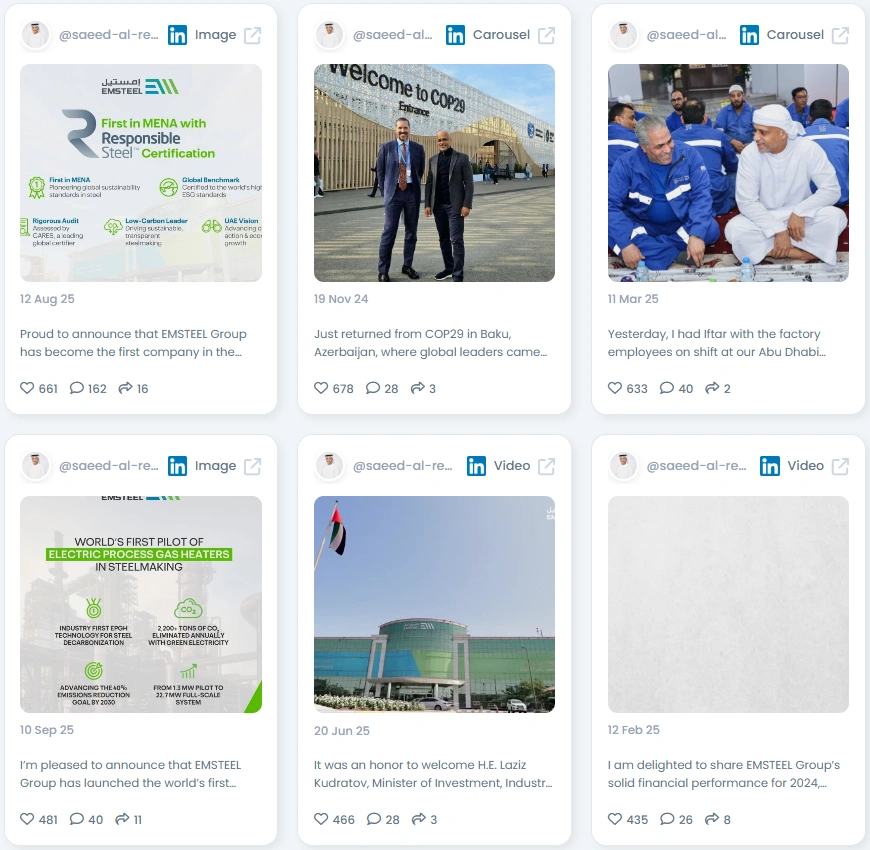Click LinkedIn icon on Iftar post card
This screenshot has width=870, height=850.
click(x=749, y=35)
